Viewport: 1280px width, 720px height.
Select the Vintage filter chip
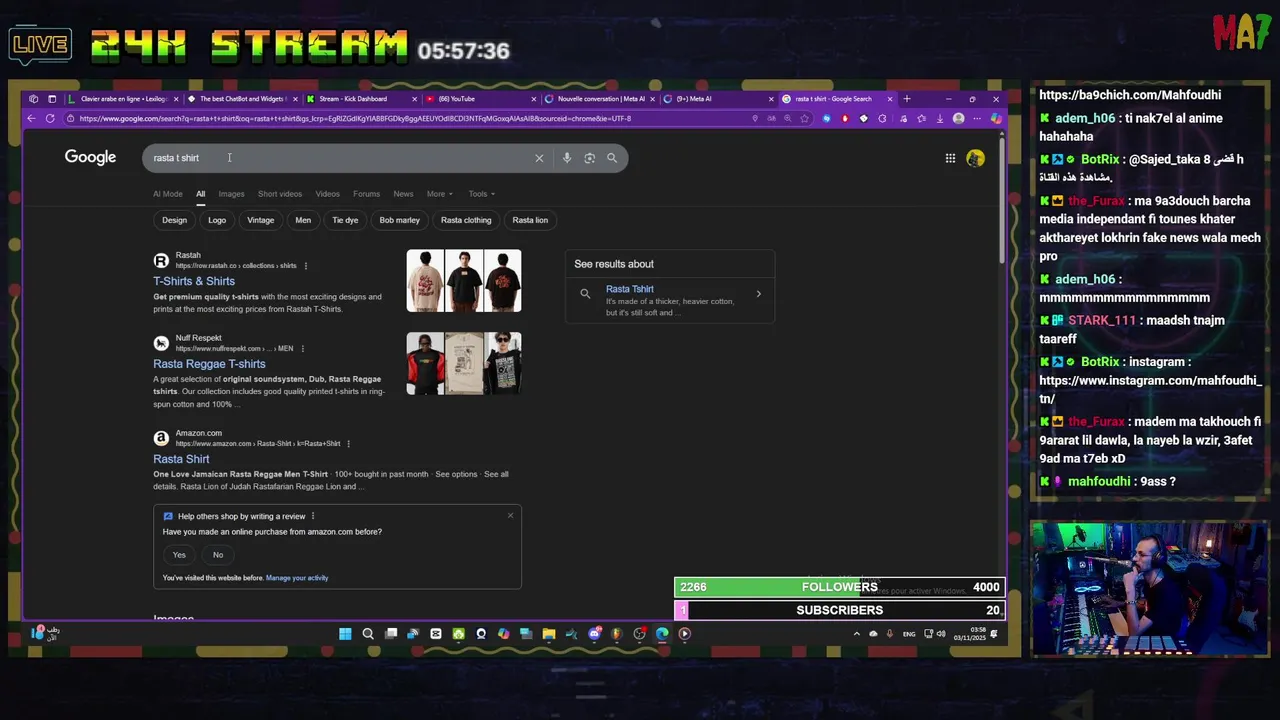(260, 220)
